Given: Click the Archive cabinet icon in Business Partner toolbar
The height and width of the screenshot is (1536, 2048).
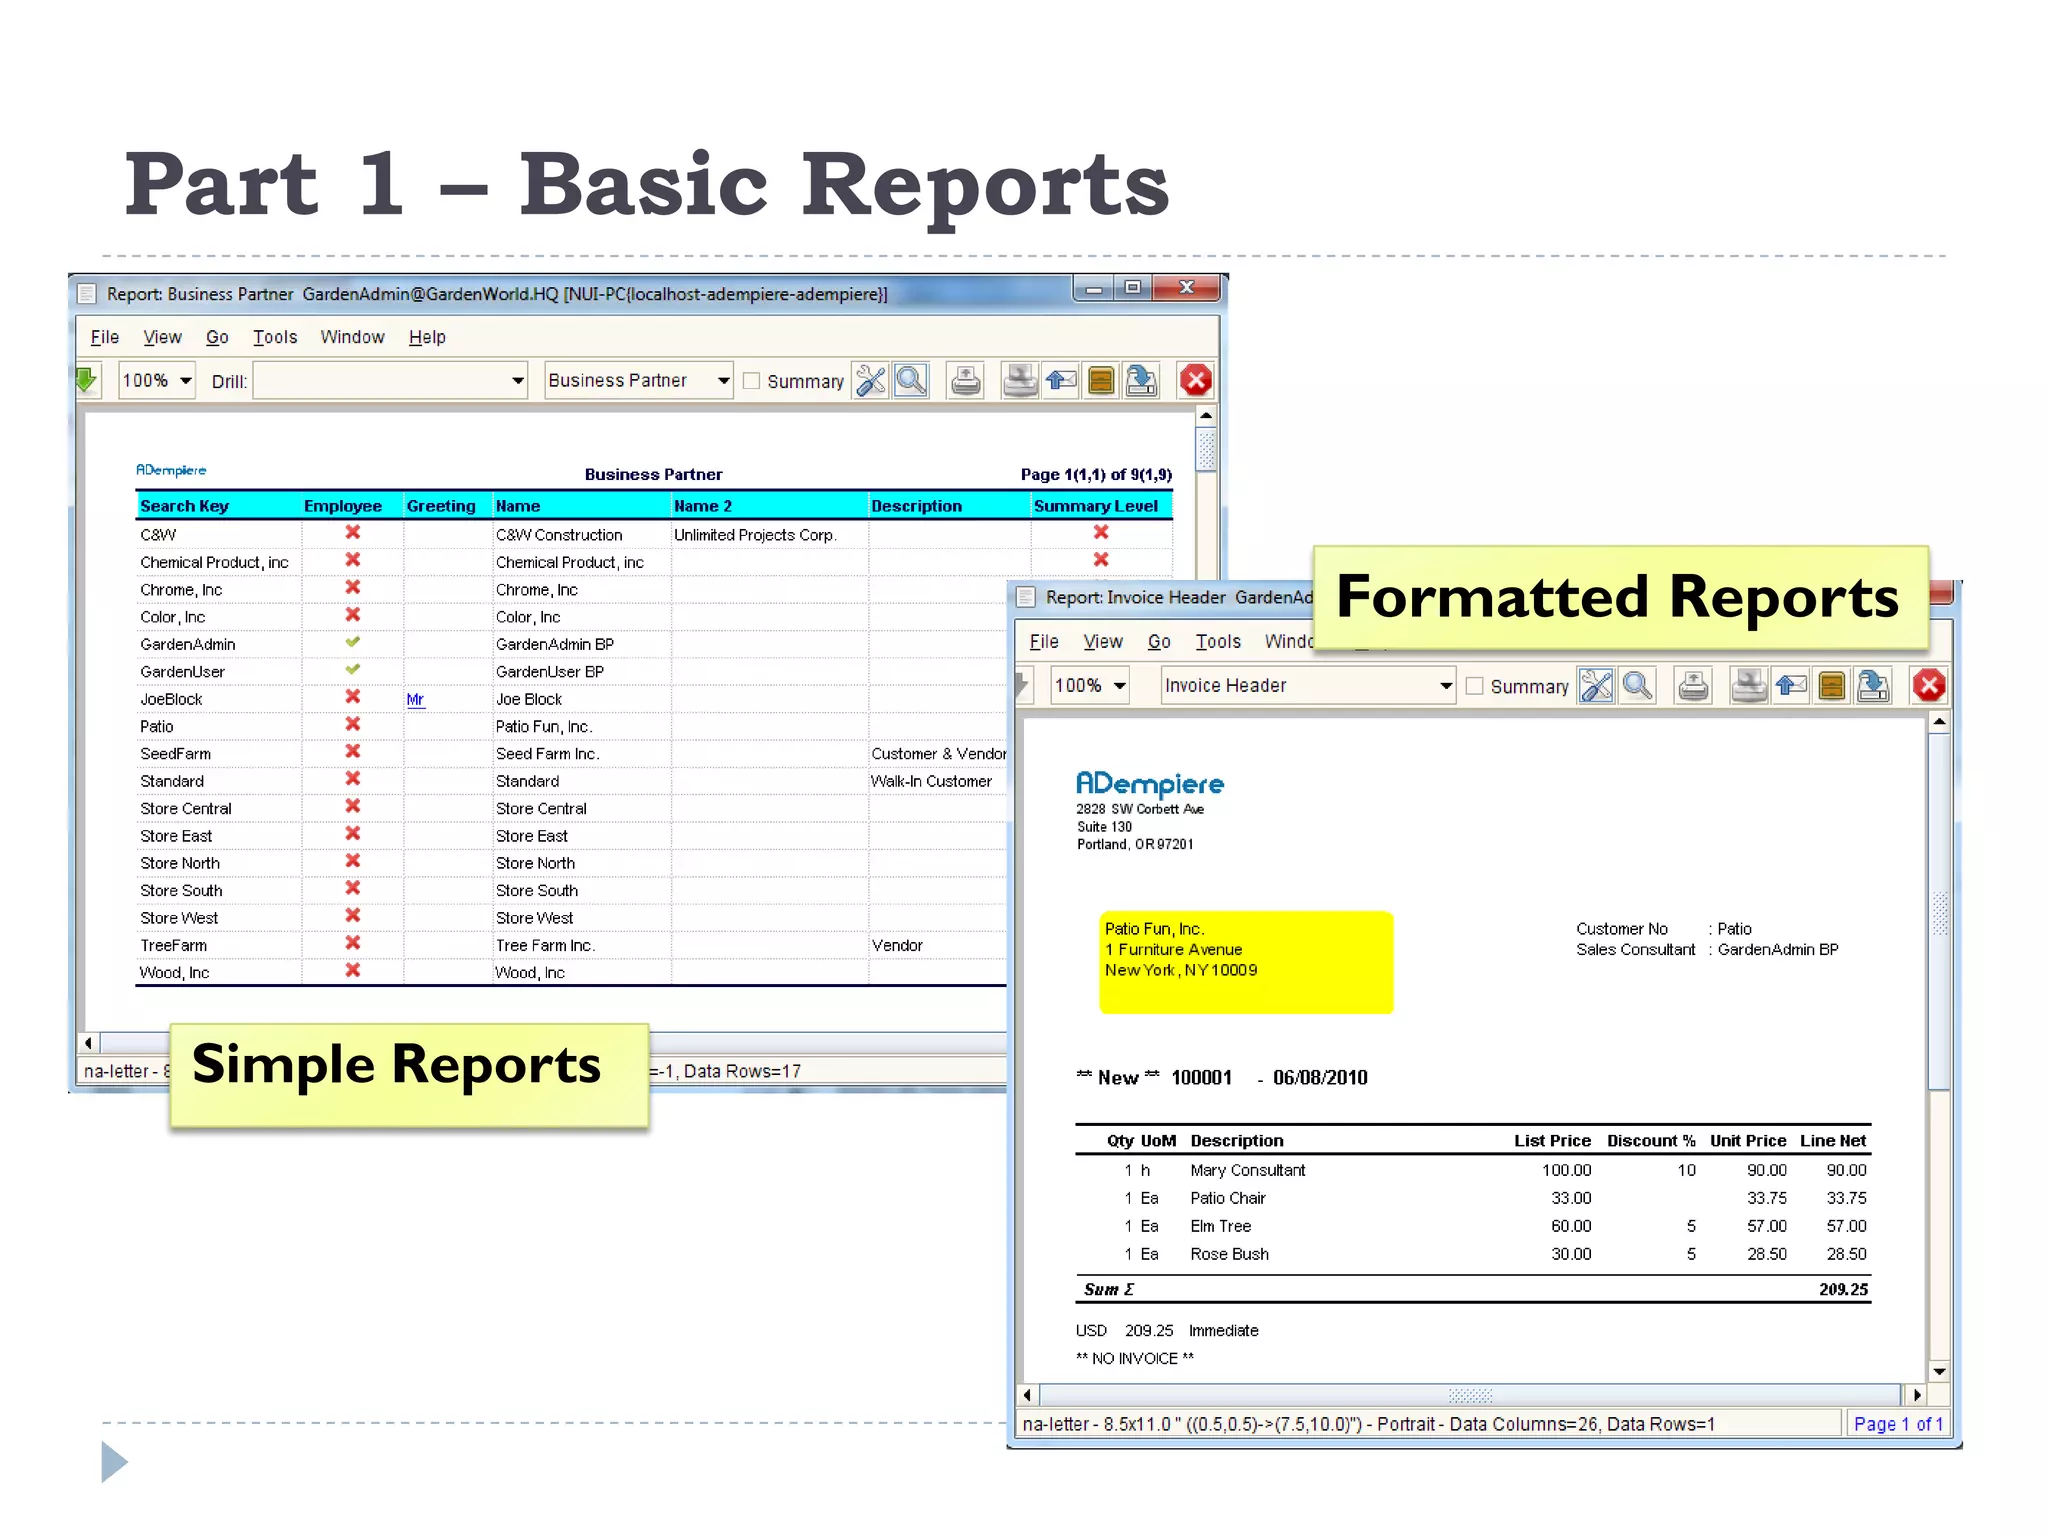Looking at the screenshot, I should (1101, 380).
